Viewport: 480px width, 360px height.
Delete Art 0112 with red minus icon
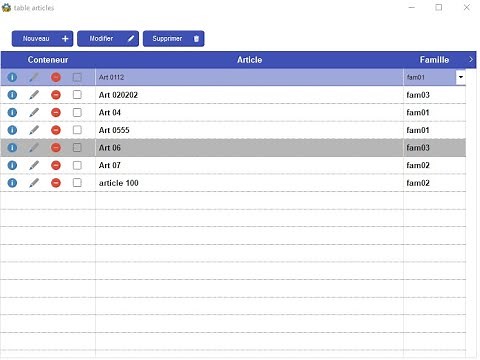click(56, 77)
